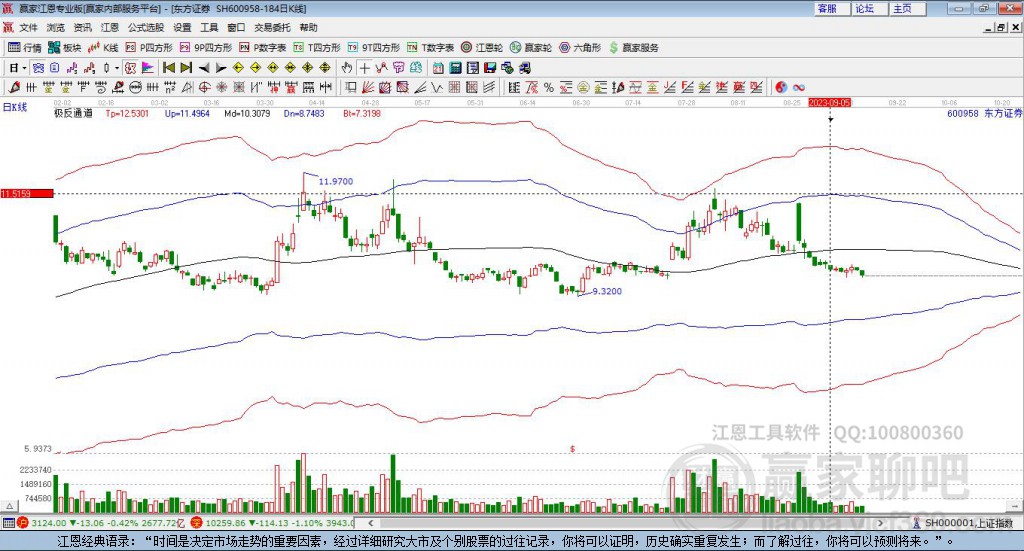Click the Md=10.3079 indicator value
This screenshot has height=551, width=1024.
click(247, 114)
